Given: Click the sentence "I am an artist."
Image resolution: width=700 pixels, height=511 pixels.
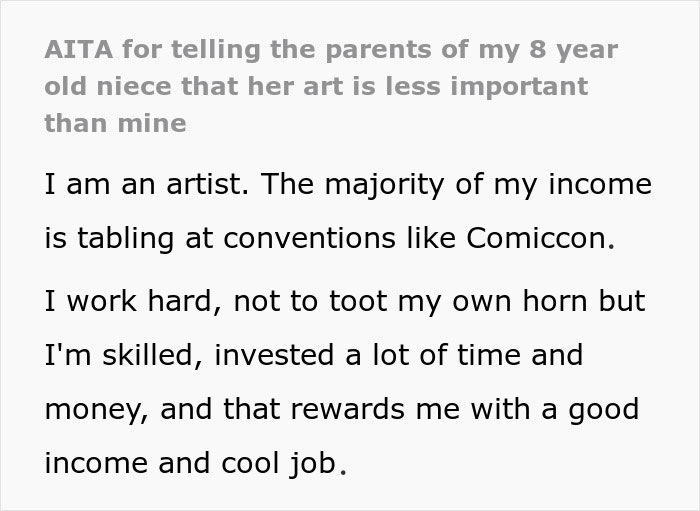Looking at the screenshot, I should (147, 184).
